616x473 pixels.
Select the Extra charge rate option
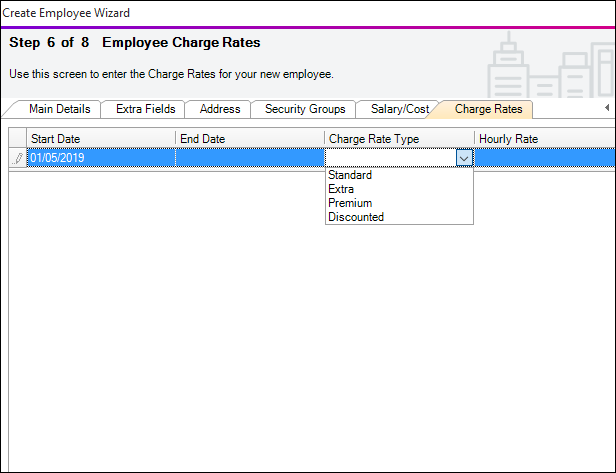pos(341,189)
